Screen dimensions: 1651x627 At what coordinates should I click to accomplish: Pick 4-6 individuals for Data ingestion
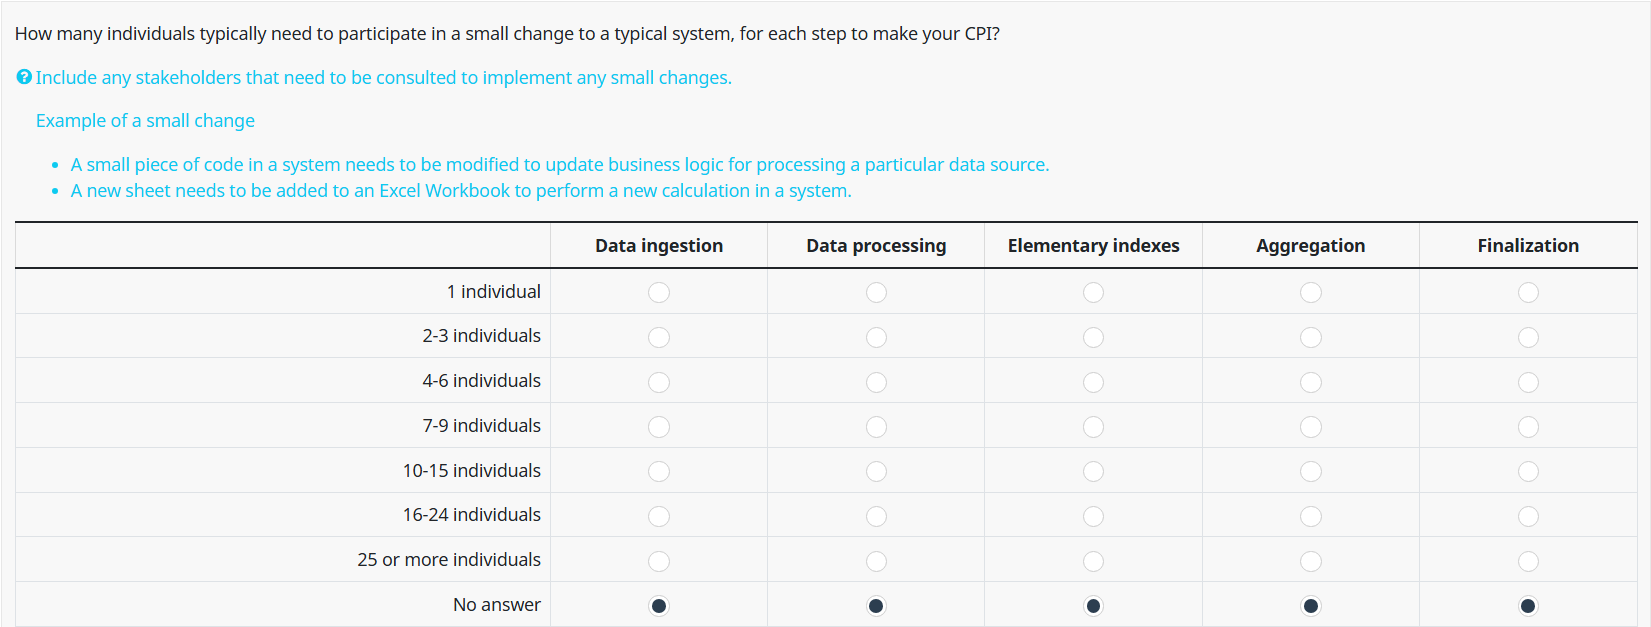pyautogui.click(x=659, y=382)
